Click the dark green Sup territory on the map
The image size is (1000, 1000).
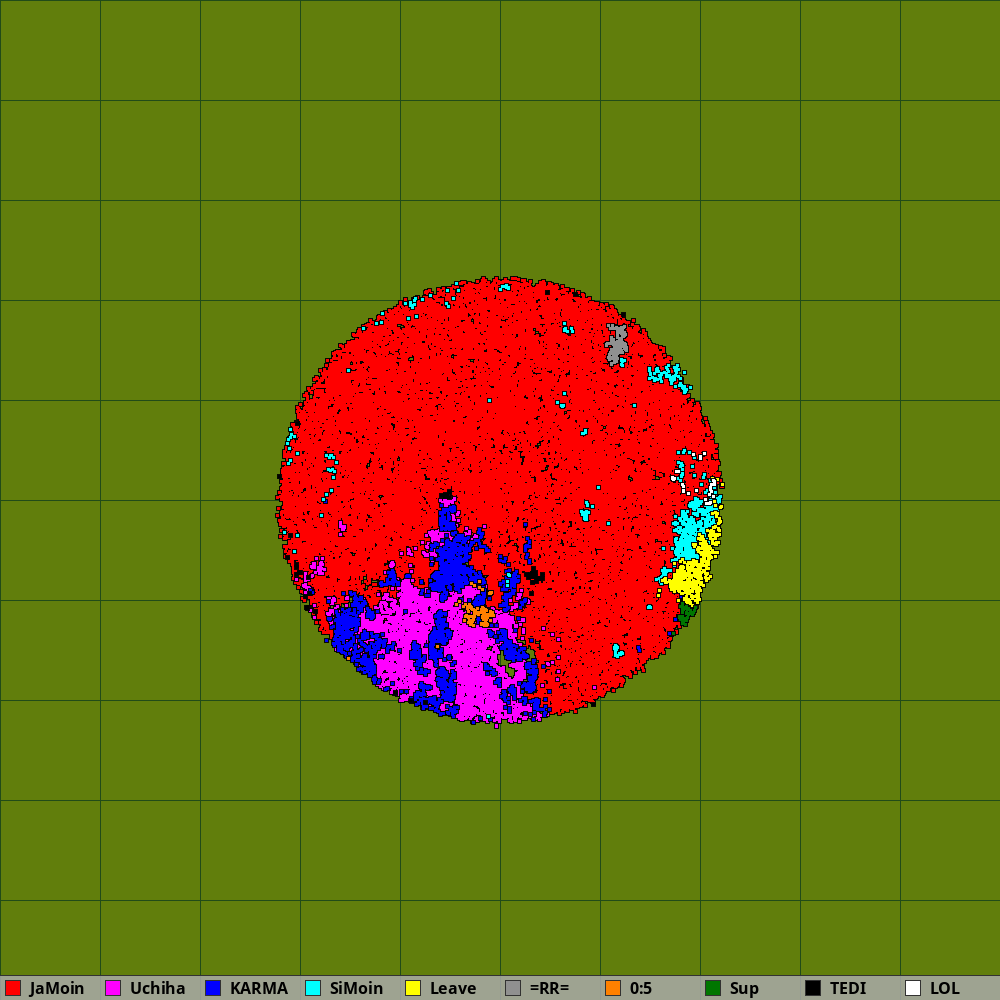click(x=686, y=614)
